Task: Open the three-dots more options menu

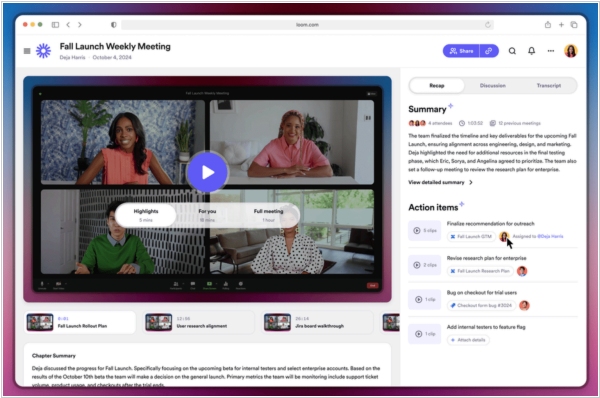Action: [x=551, y=51]
